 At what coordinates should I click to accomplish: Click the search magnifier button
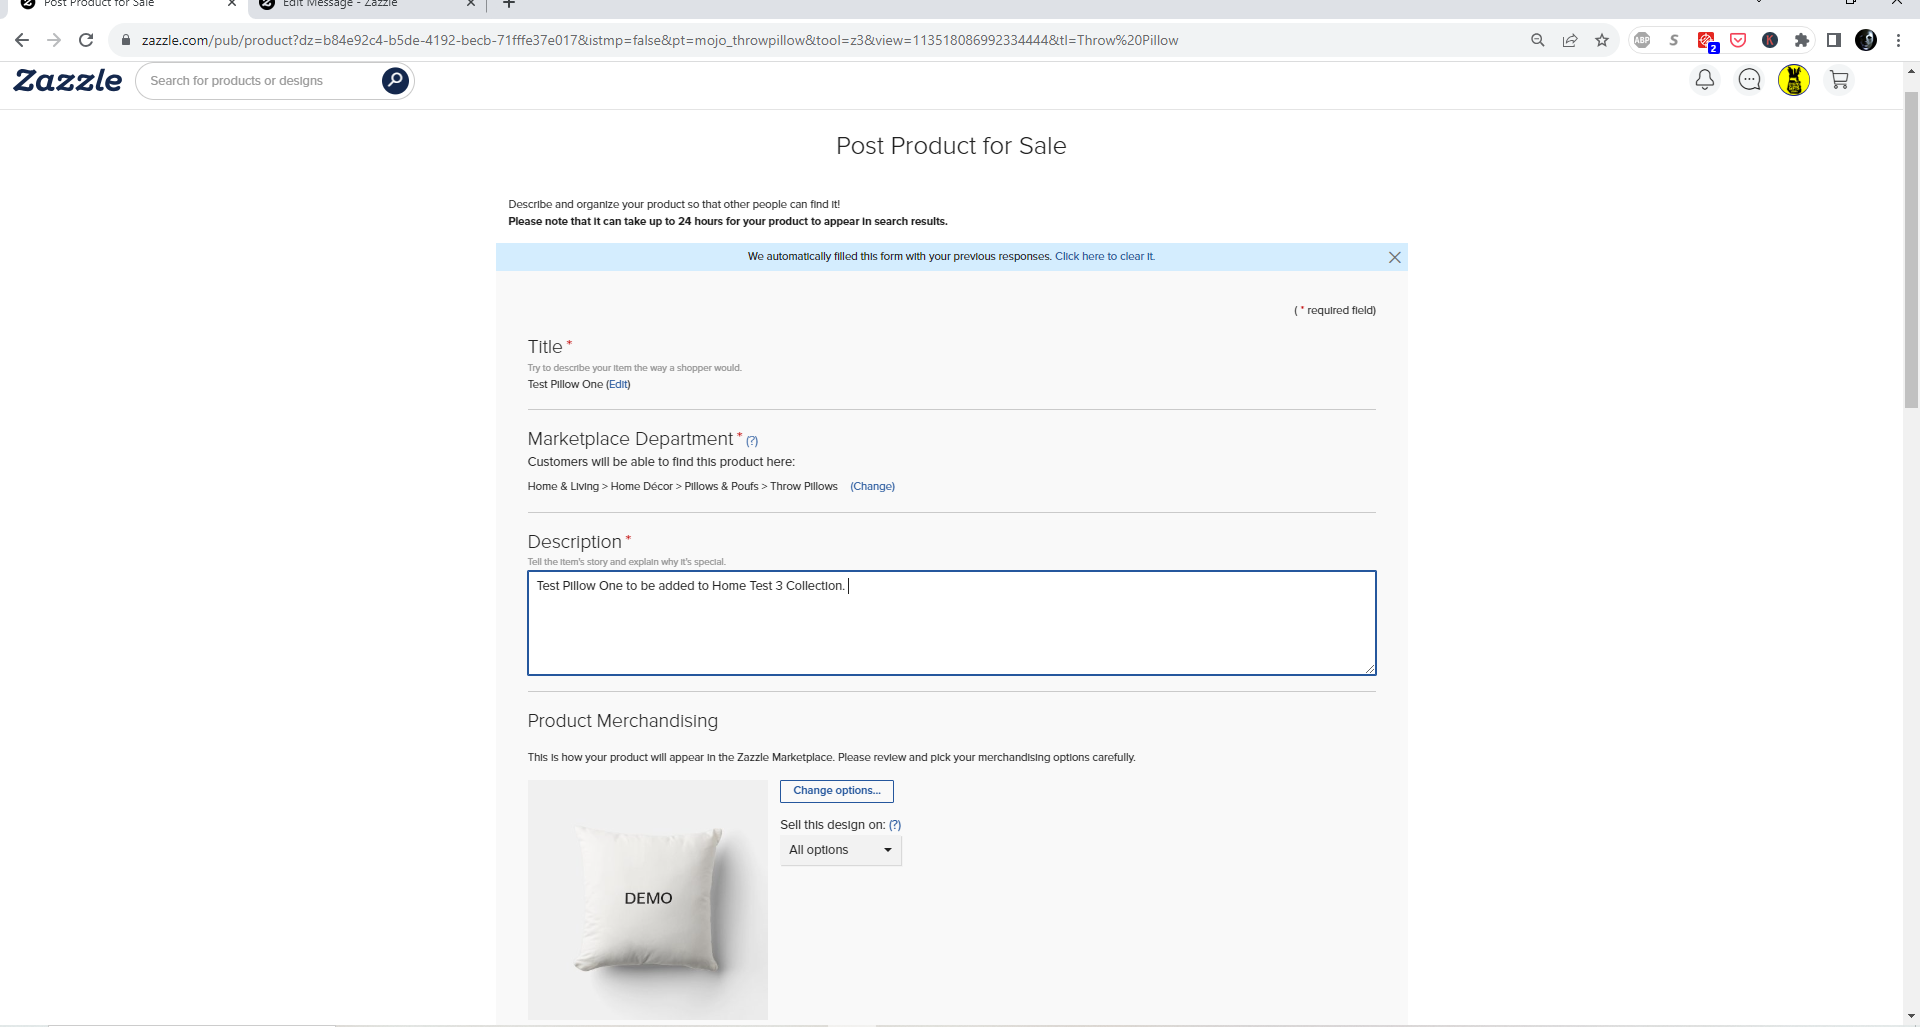pos(395,80)
